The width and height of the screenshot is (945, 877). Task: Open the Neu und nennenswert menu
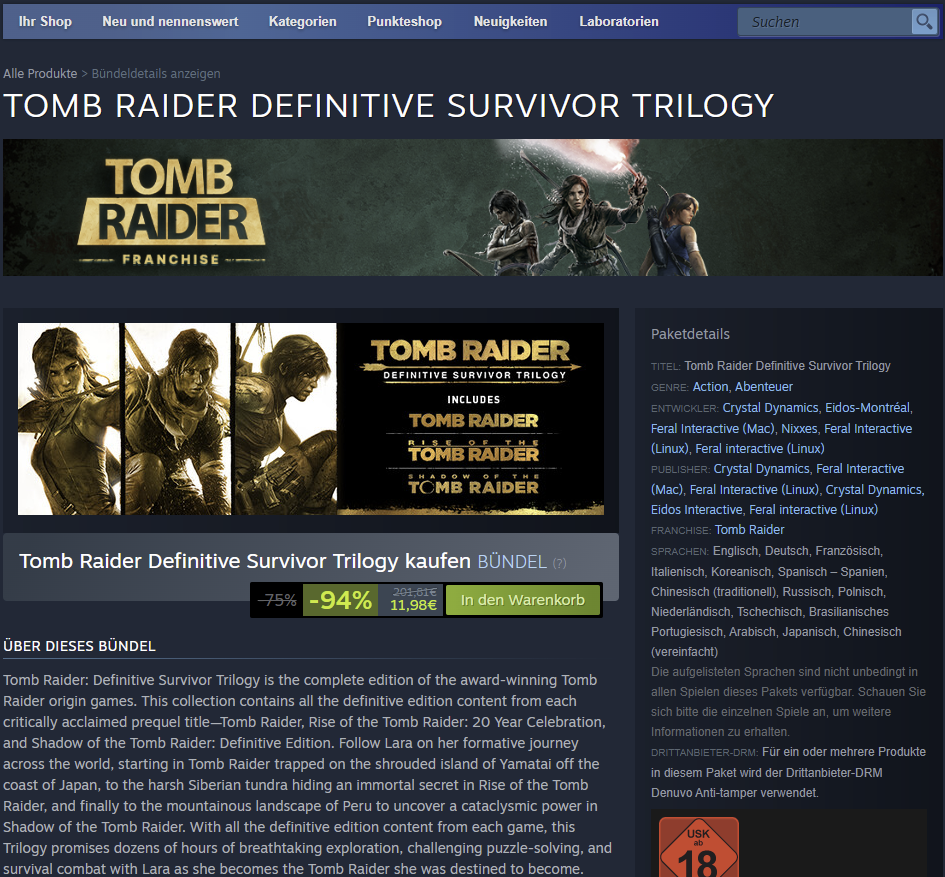[170, 22]
